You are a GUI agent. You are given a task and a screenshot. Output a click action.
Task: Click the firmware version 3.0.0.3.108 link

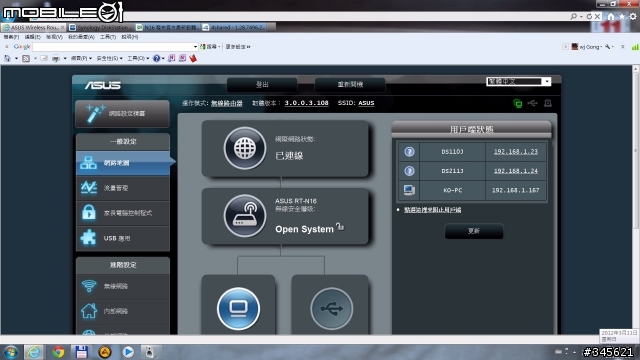point(307,103)
